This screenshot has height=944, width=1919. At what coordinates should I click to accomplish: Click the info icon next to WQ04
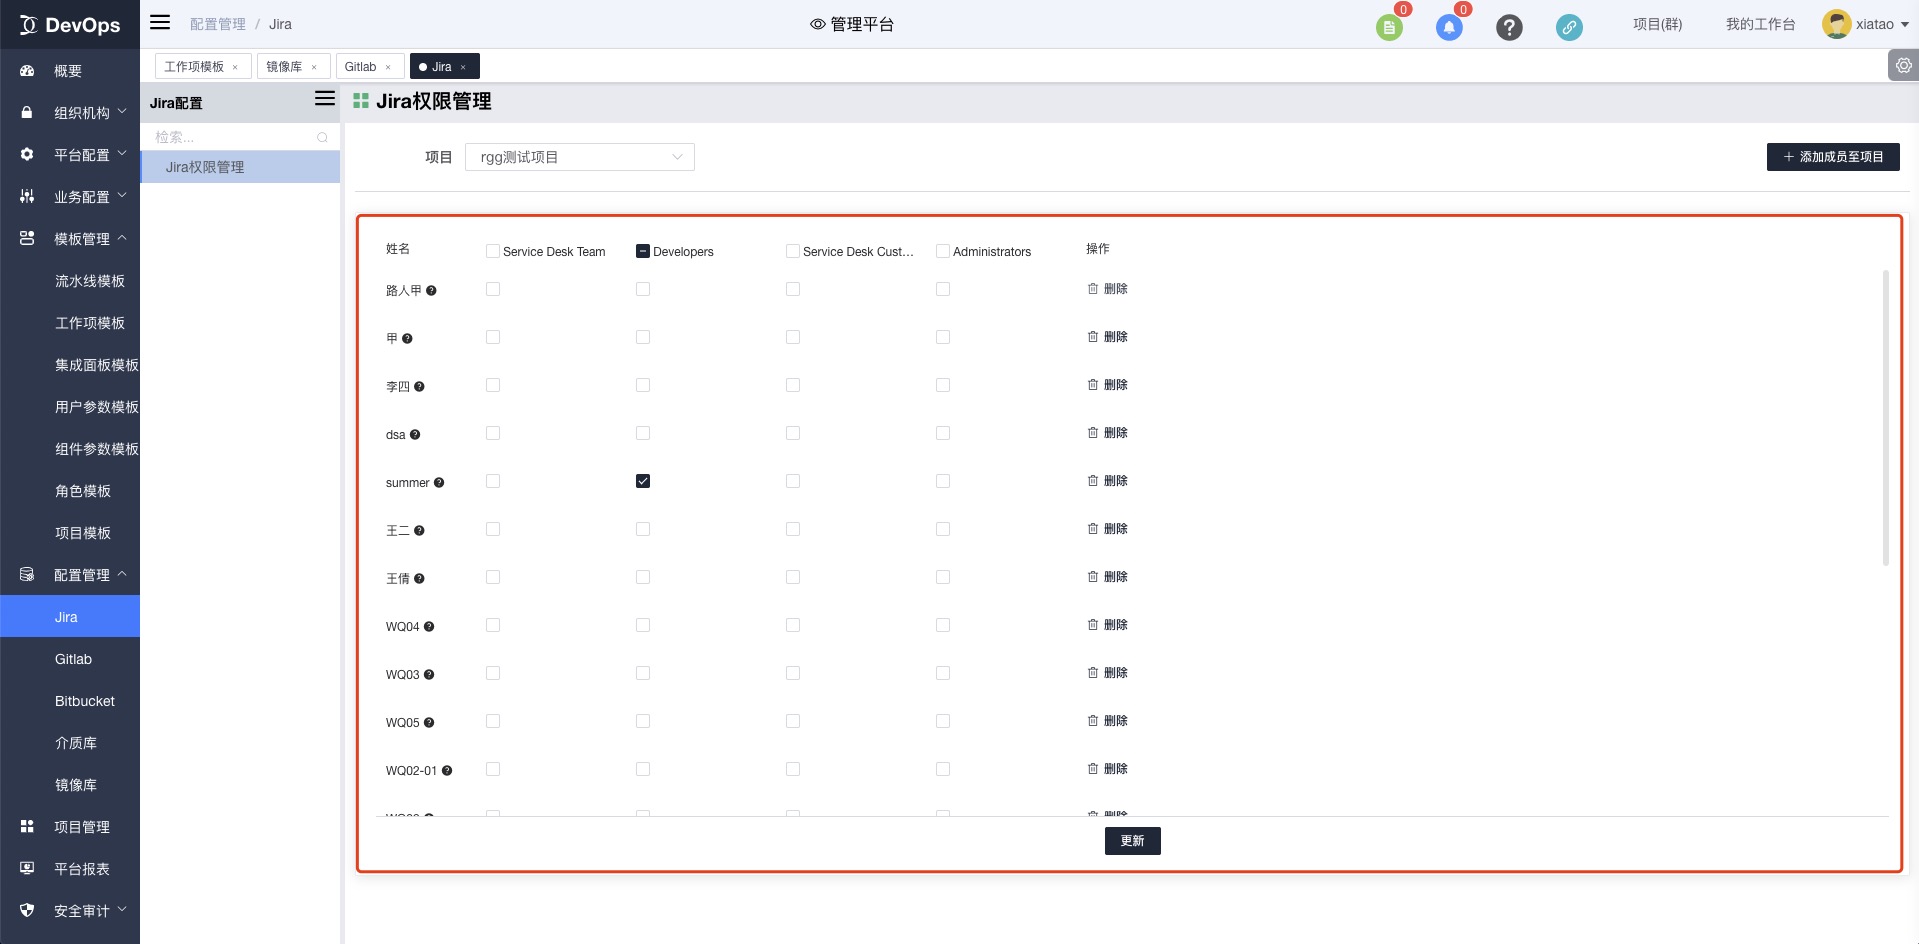click(428, 626)
